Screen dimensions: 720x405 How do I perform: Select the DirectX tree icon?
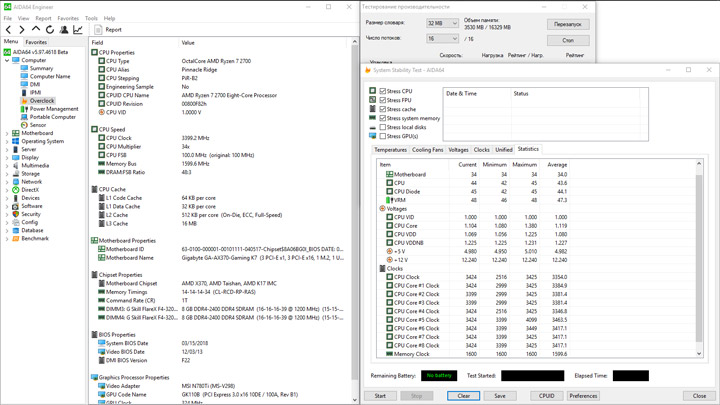click(x=16, y=190)
